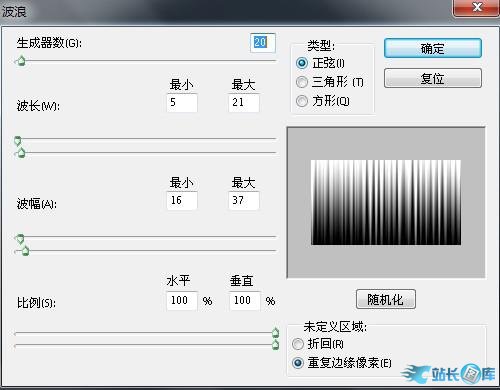The height and width of the screenshot is (390, 500).
Task: Click the 波长 minimum wavelength field
Action: click(182, 102)
